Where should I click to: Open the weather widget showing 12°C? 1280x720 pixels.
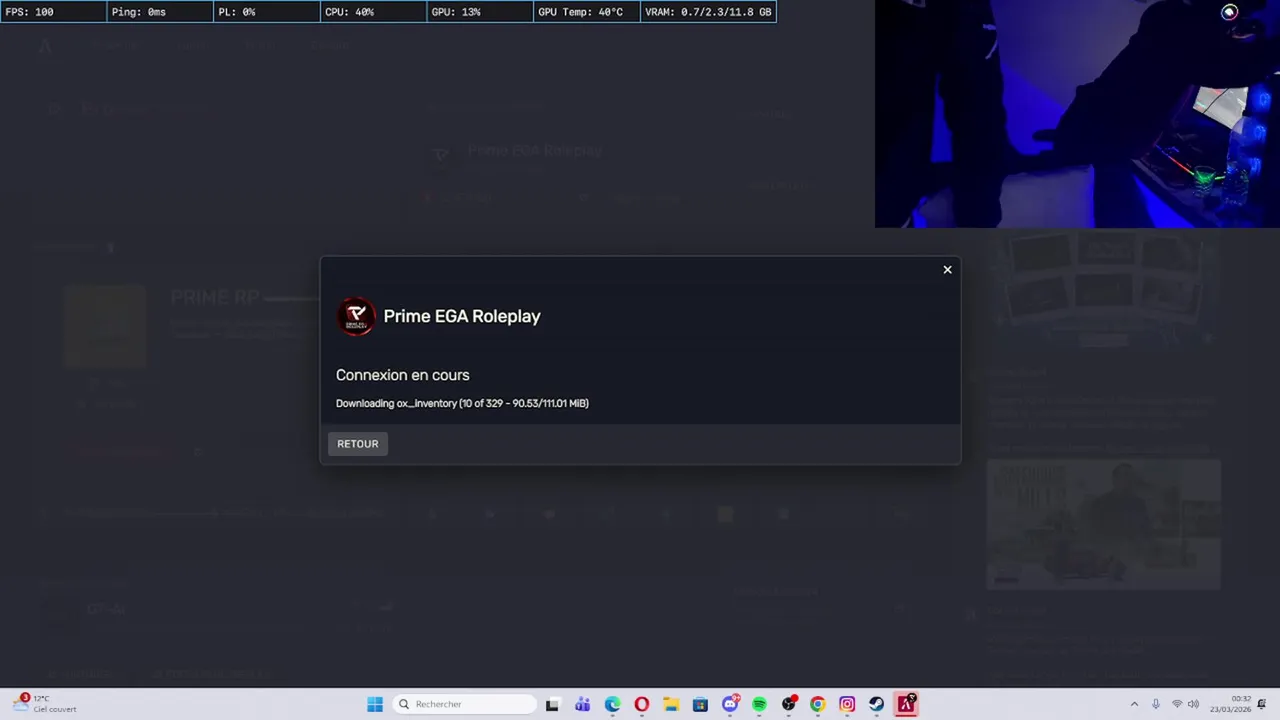(x=46, y=704)
